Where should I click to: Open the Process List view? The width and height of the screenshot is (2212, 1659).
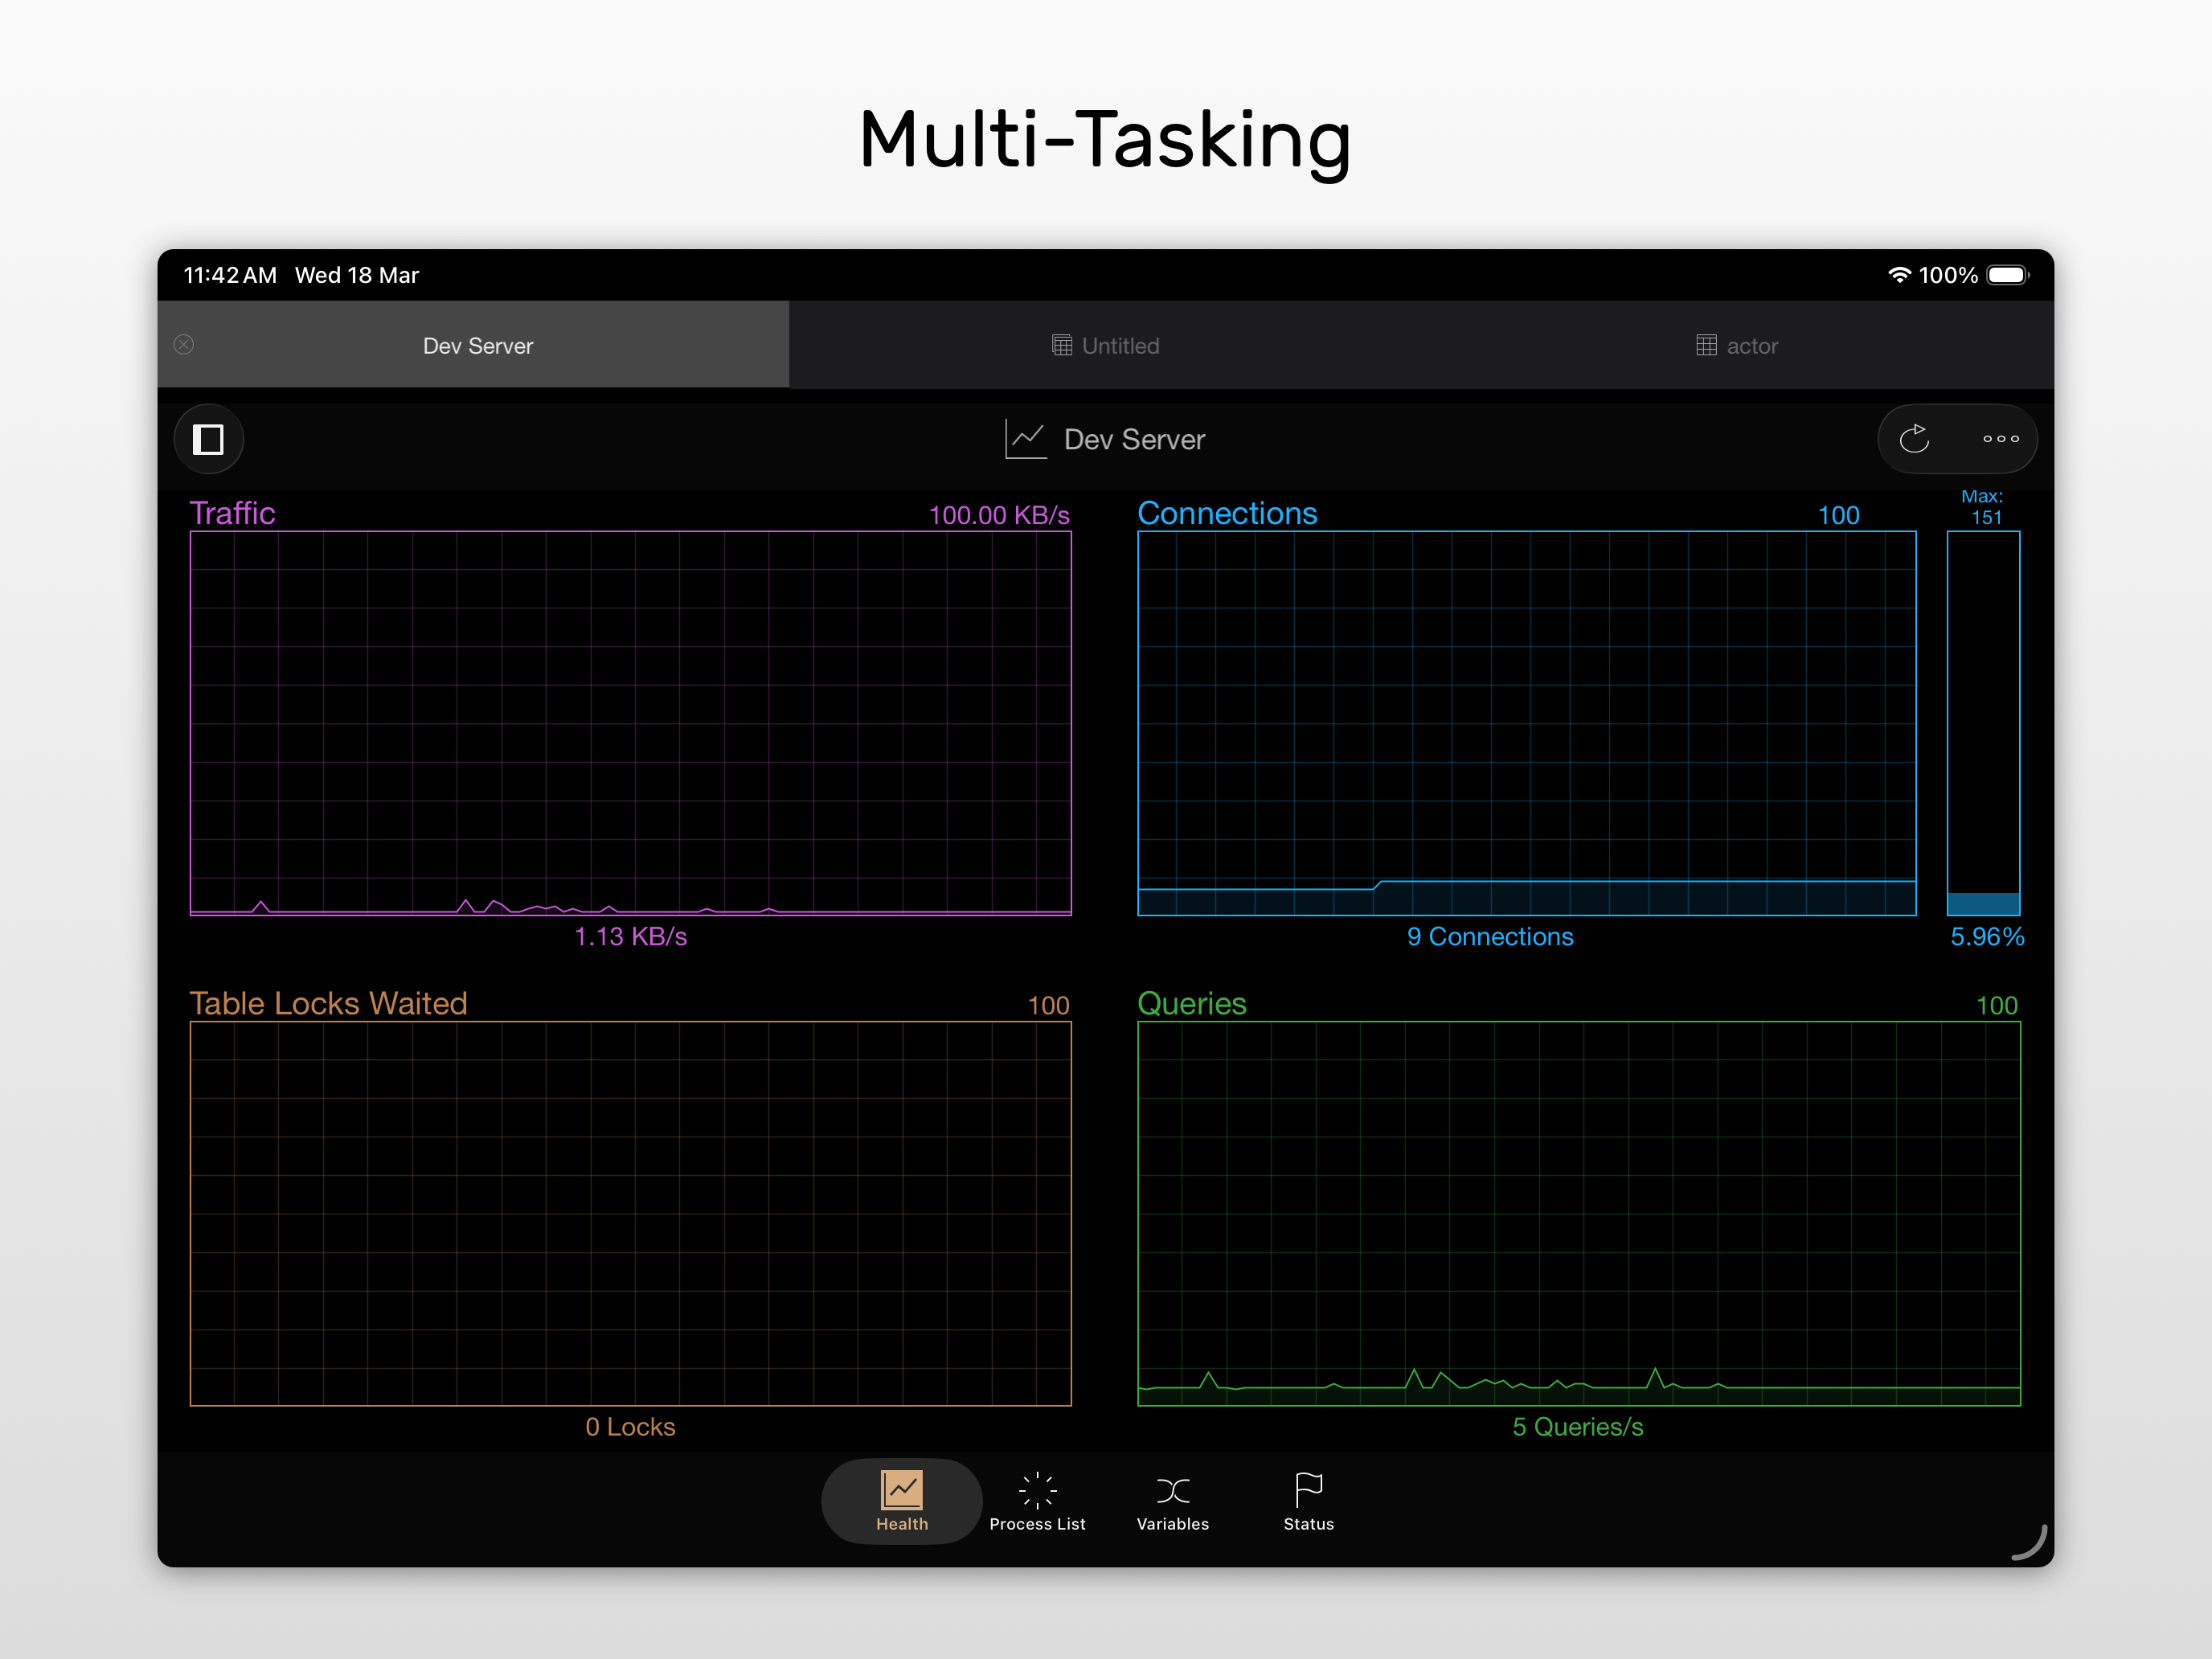click(x=1037, y=1501)
